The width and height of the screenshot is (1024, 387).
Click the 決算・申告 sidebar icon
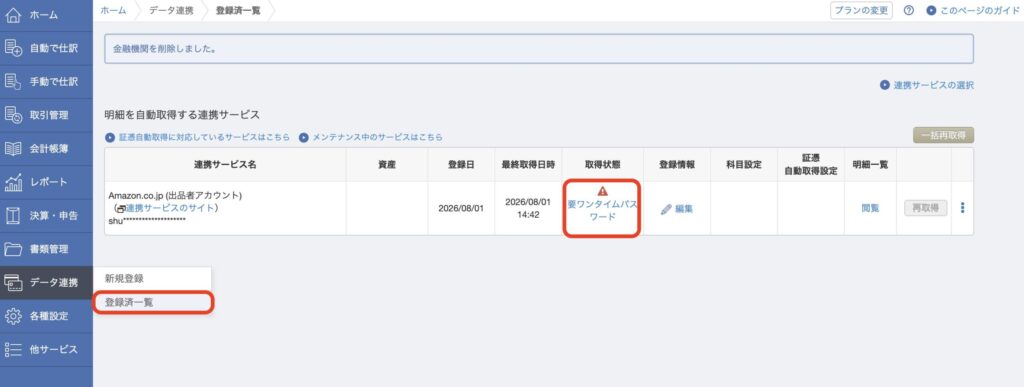click(x=13, y=215)
